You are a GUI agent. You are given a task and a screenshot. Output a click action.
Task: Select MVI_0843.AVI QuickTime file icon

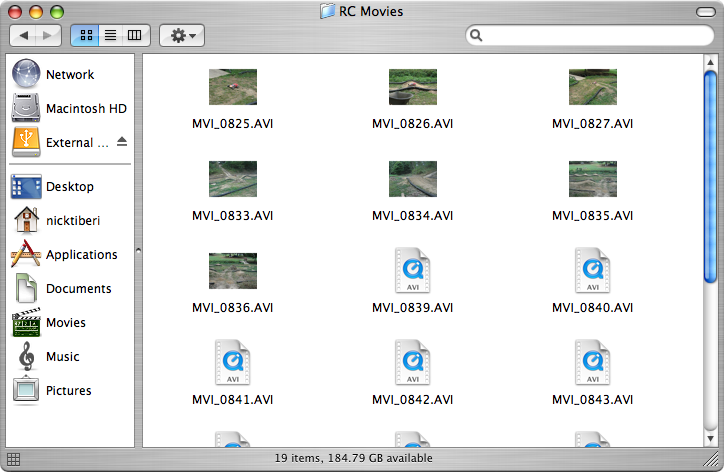tap(593, 363)
